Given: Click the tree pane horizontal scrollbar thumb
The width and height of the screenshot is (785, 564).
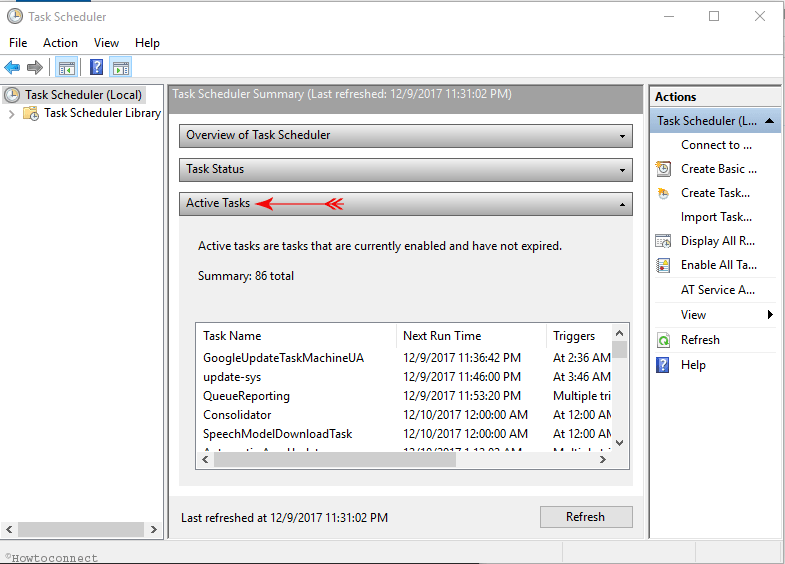Looking at the screenshot, I should (x=81, y=529).
